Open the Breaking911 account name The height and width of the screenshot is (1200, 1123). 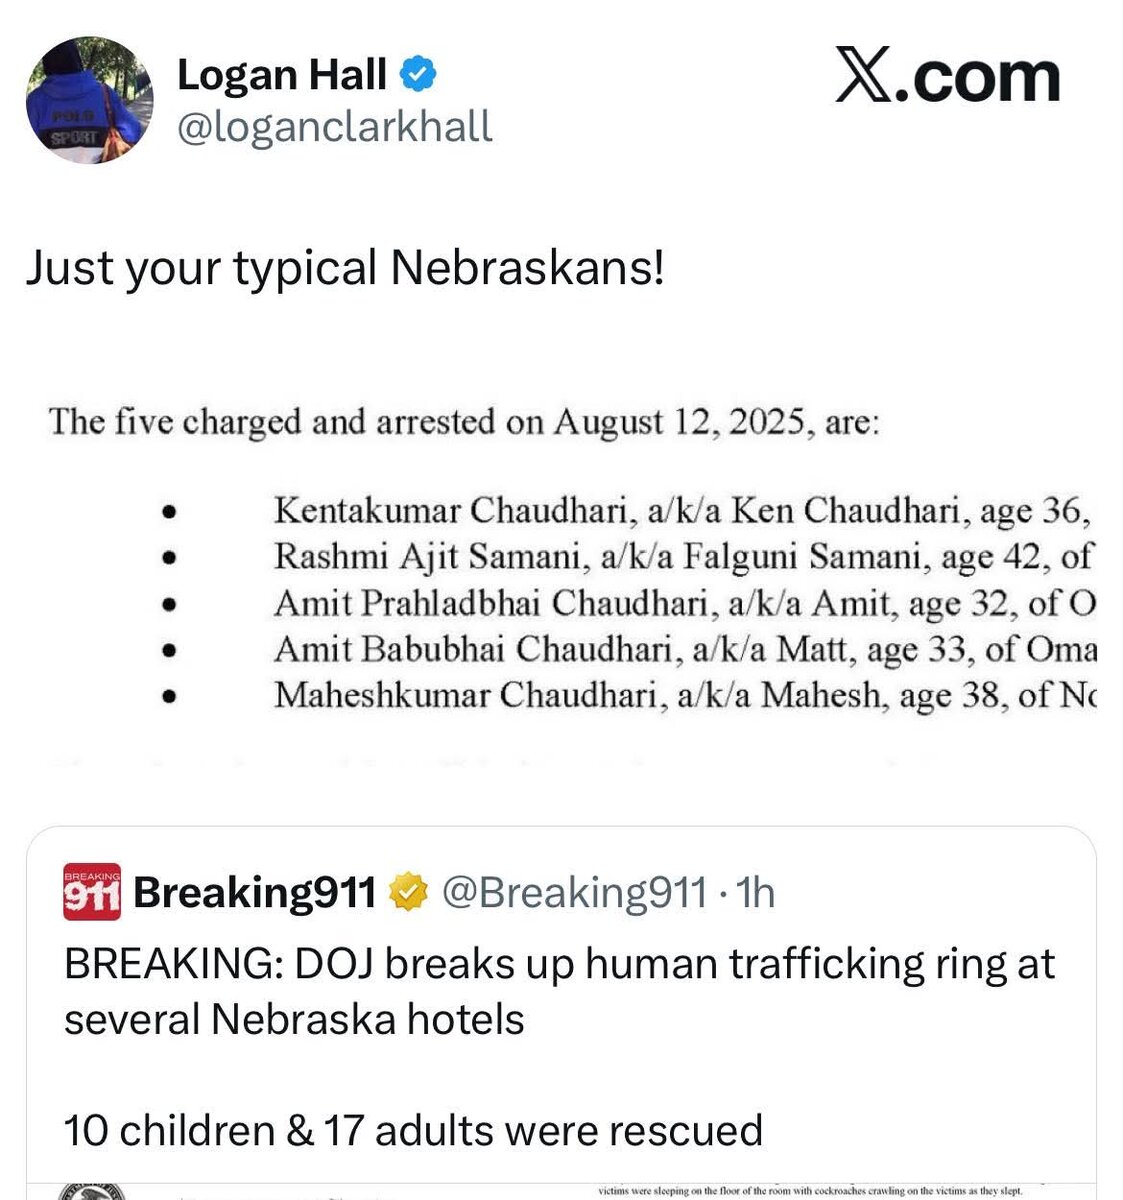(x=254, y=892)
